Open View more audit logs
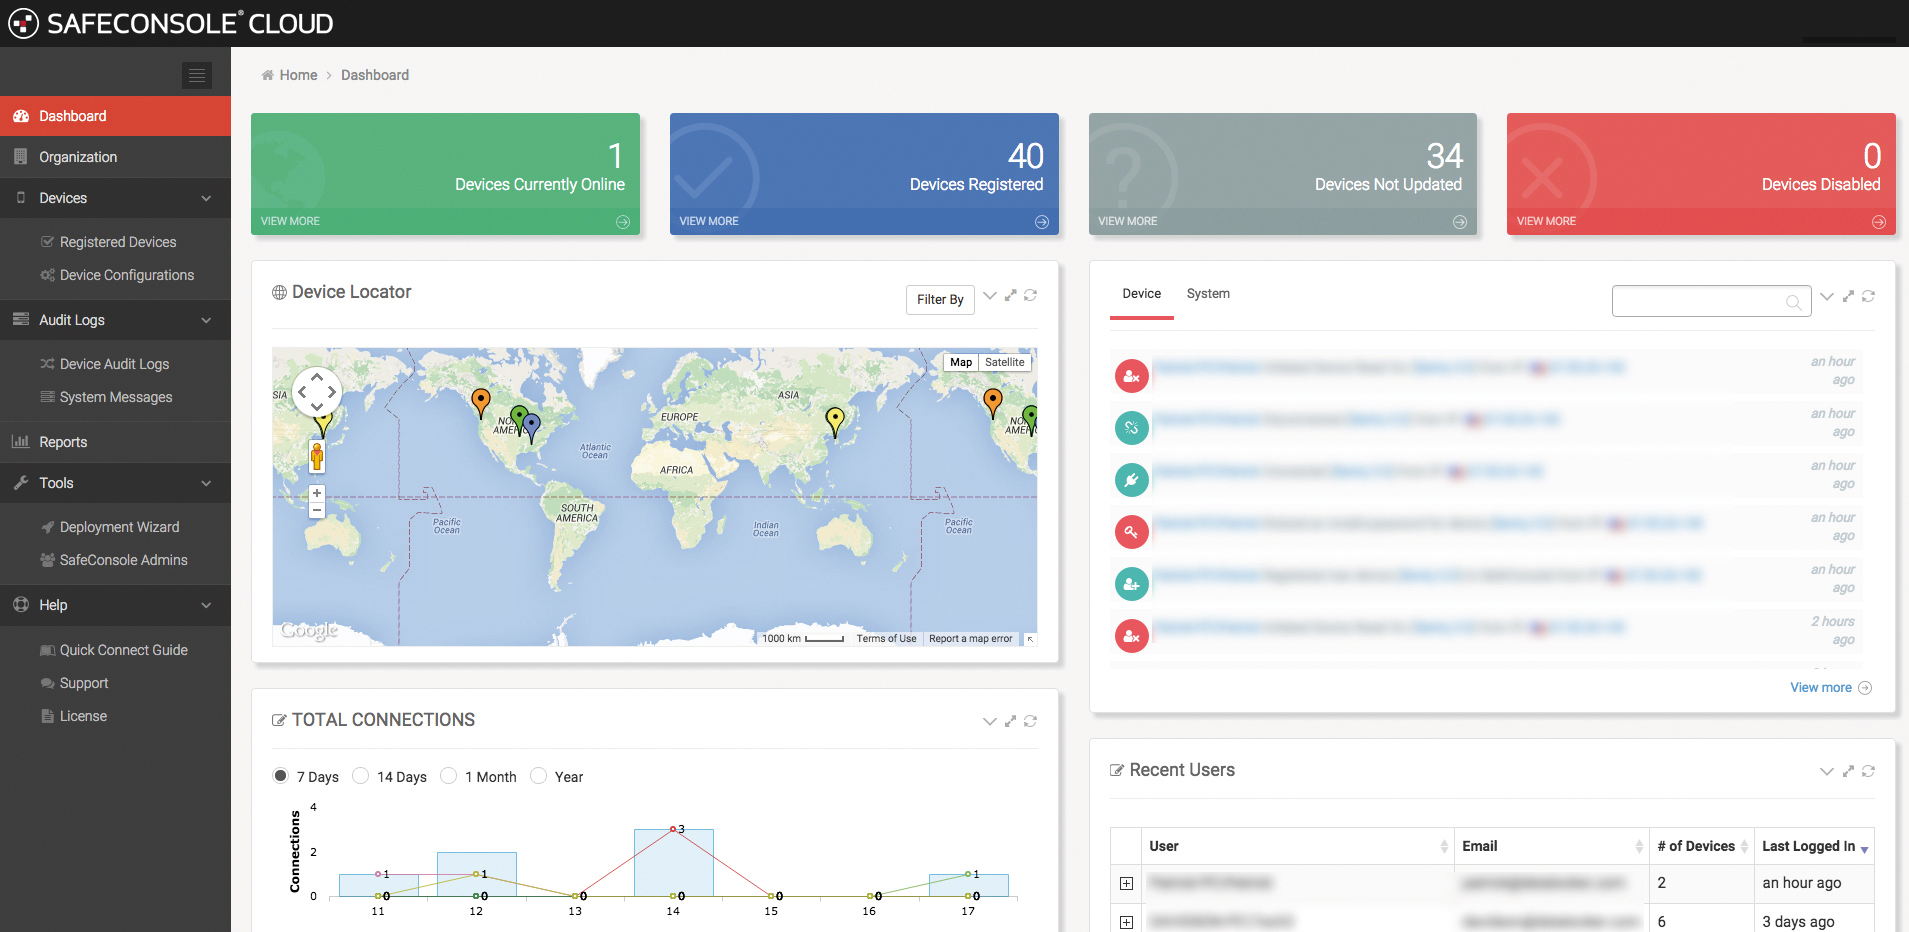This screenshot has height=932, width=1909. click(1830, 688)
